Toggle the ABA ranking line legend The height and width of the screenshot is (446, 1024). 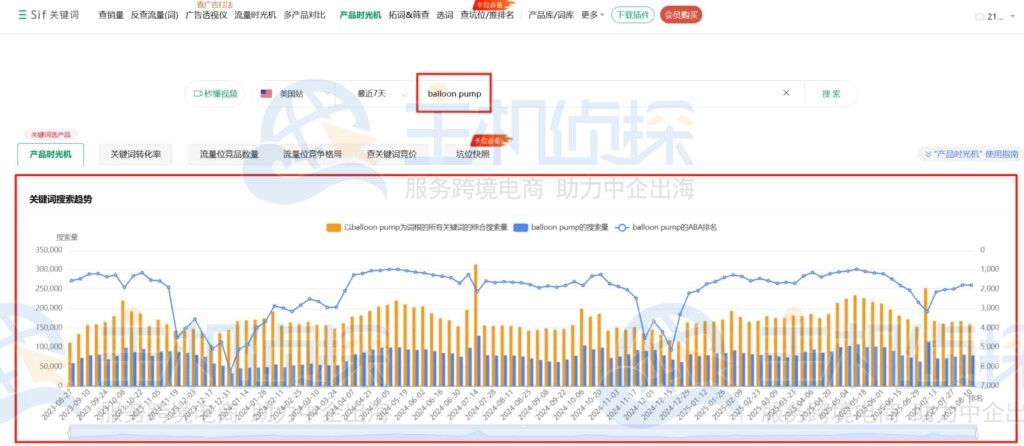pyautogui.click(x=623, y=227)
